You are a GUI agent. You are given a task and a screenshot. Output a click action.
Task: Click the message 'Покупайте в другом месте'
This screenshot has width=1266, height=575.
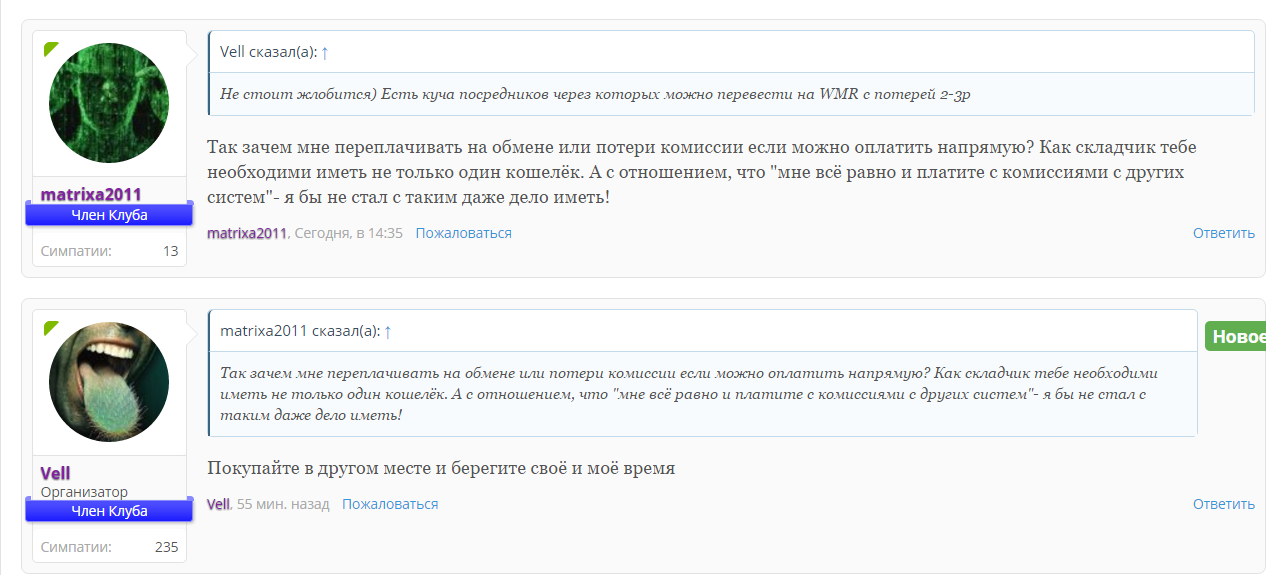pyautogui.click(x=441, y=468)
